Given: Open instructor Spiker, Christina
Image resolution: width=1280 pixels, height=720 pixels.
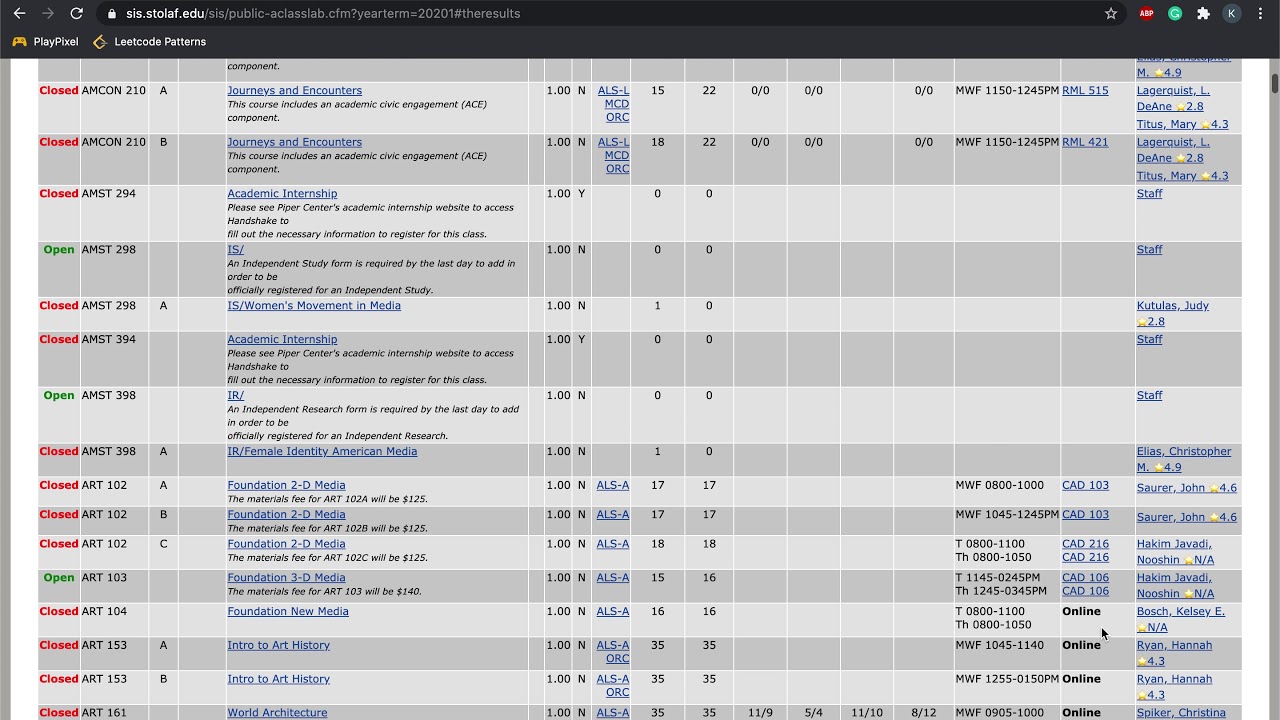Looking at the screenshot, I should click(x=1181, y=713).
